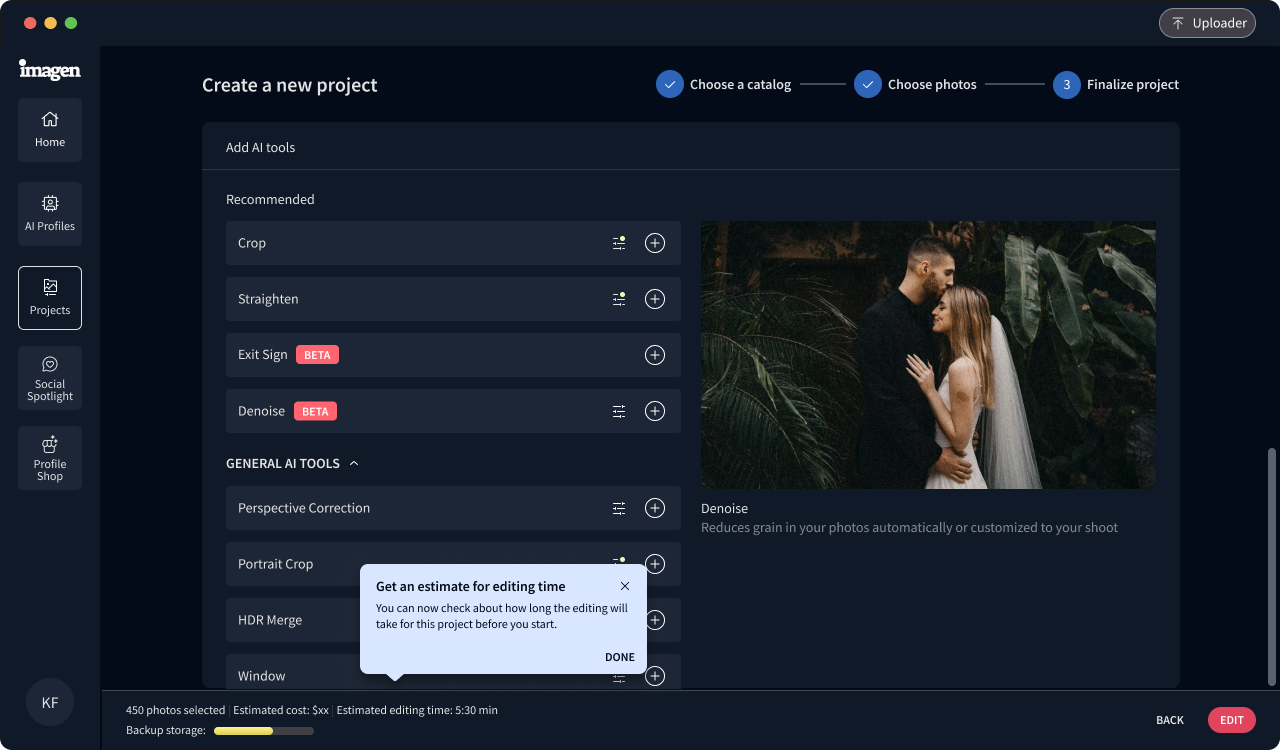Dismiss tooltip with Done

[619, 657]
